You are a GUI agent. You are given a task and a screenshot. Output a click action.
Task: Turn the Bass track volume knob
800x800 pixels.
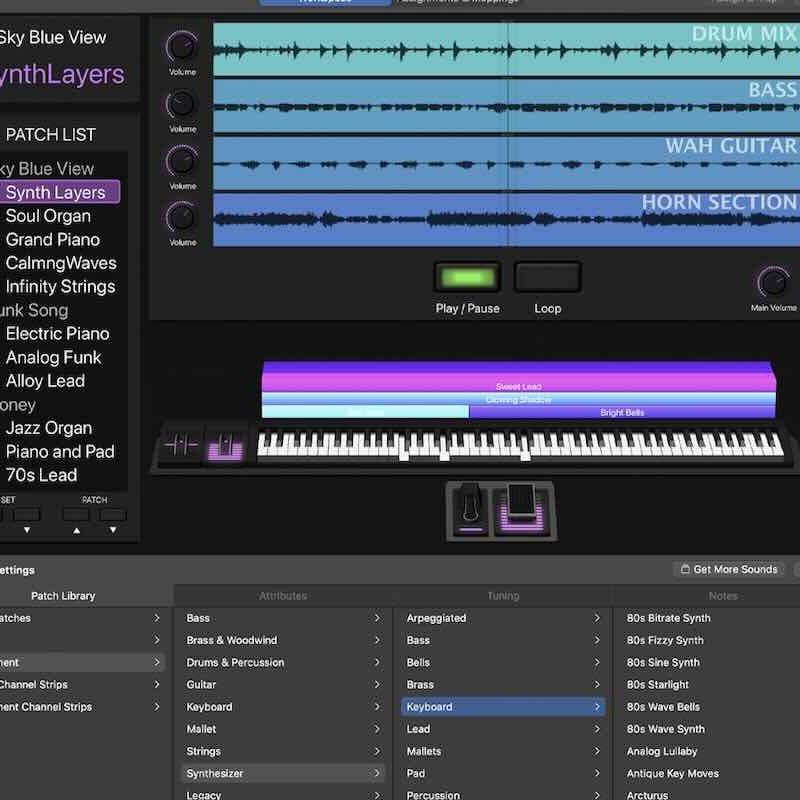coord(182,104)
